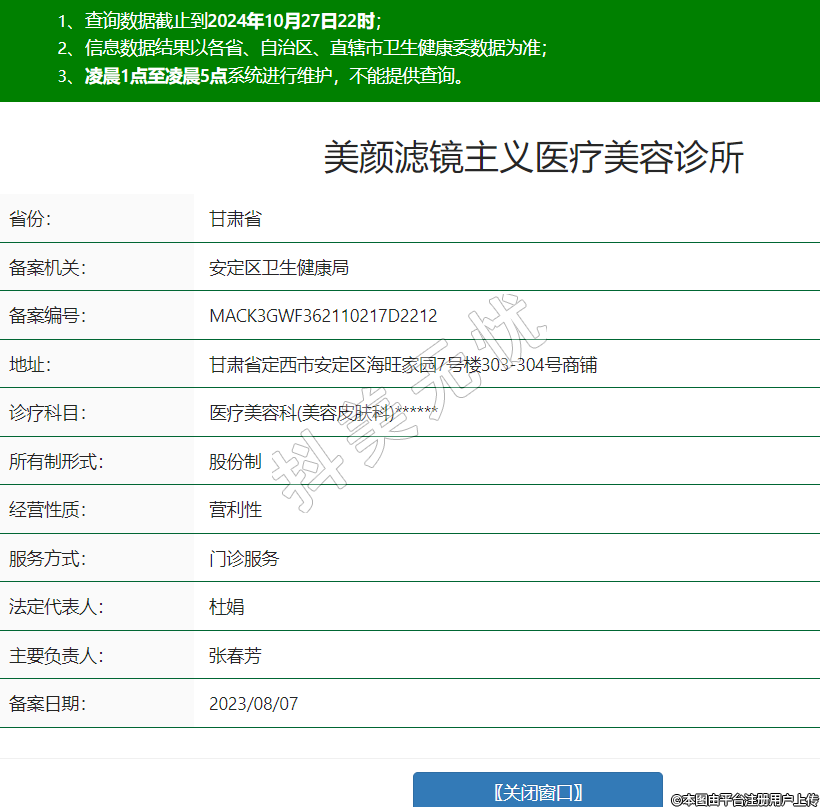Click the service mode value 门诊服务
Viewport: 820px width, 807px height.
[x=244, y=558]
